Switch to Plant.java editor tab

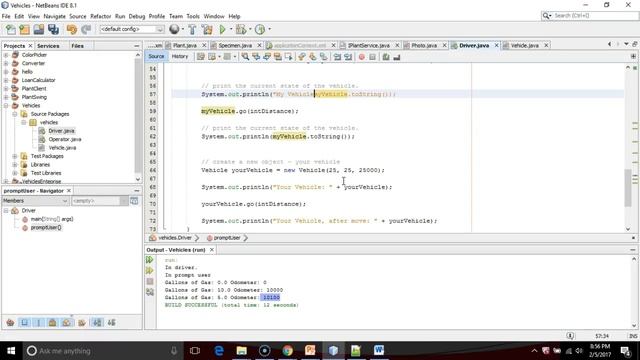tap(184, 45)
